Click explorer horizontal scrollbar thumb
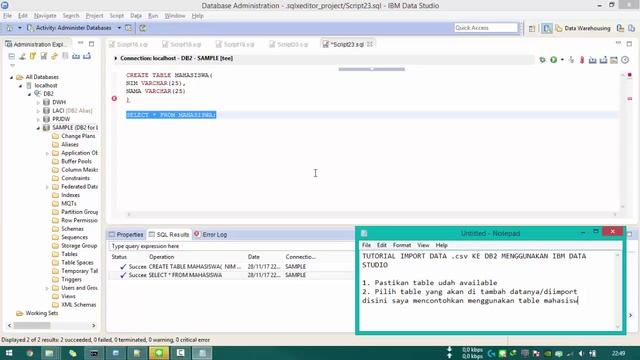The height and width of the screenshot is (360, 640). pyautogui.click(x=32, y=325)
